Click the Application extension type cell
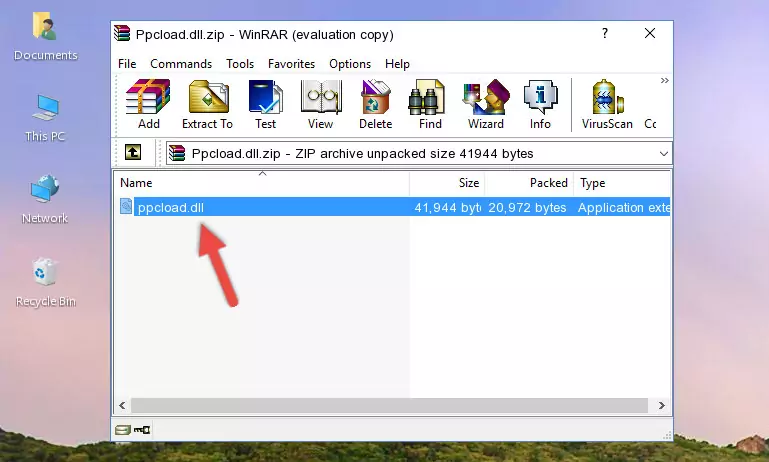769x462 pixels. (623, 208)
